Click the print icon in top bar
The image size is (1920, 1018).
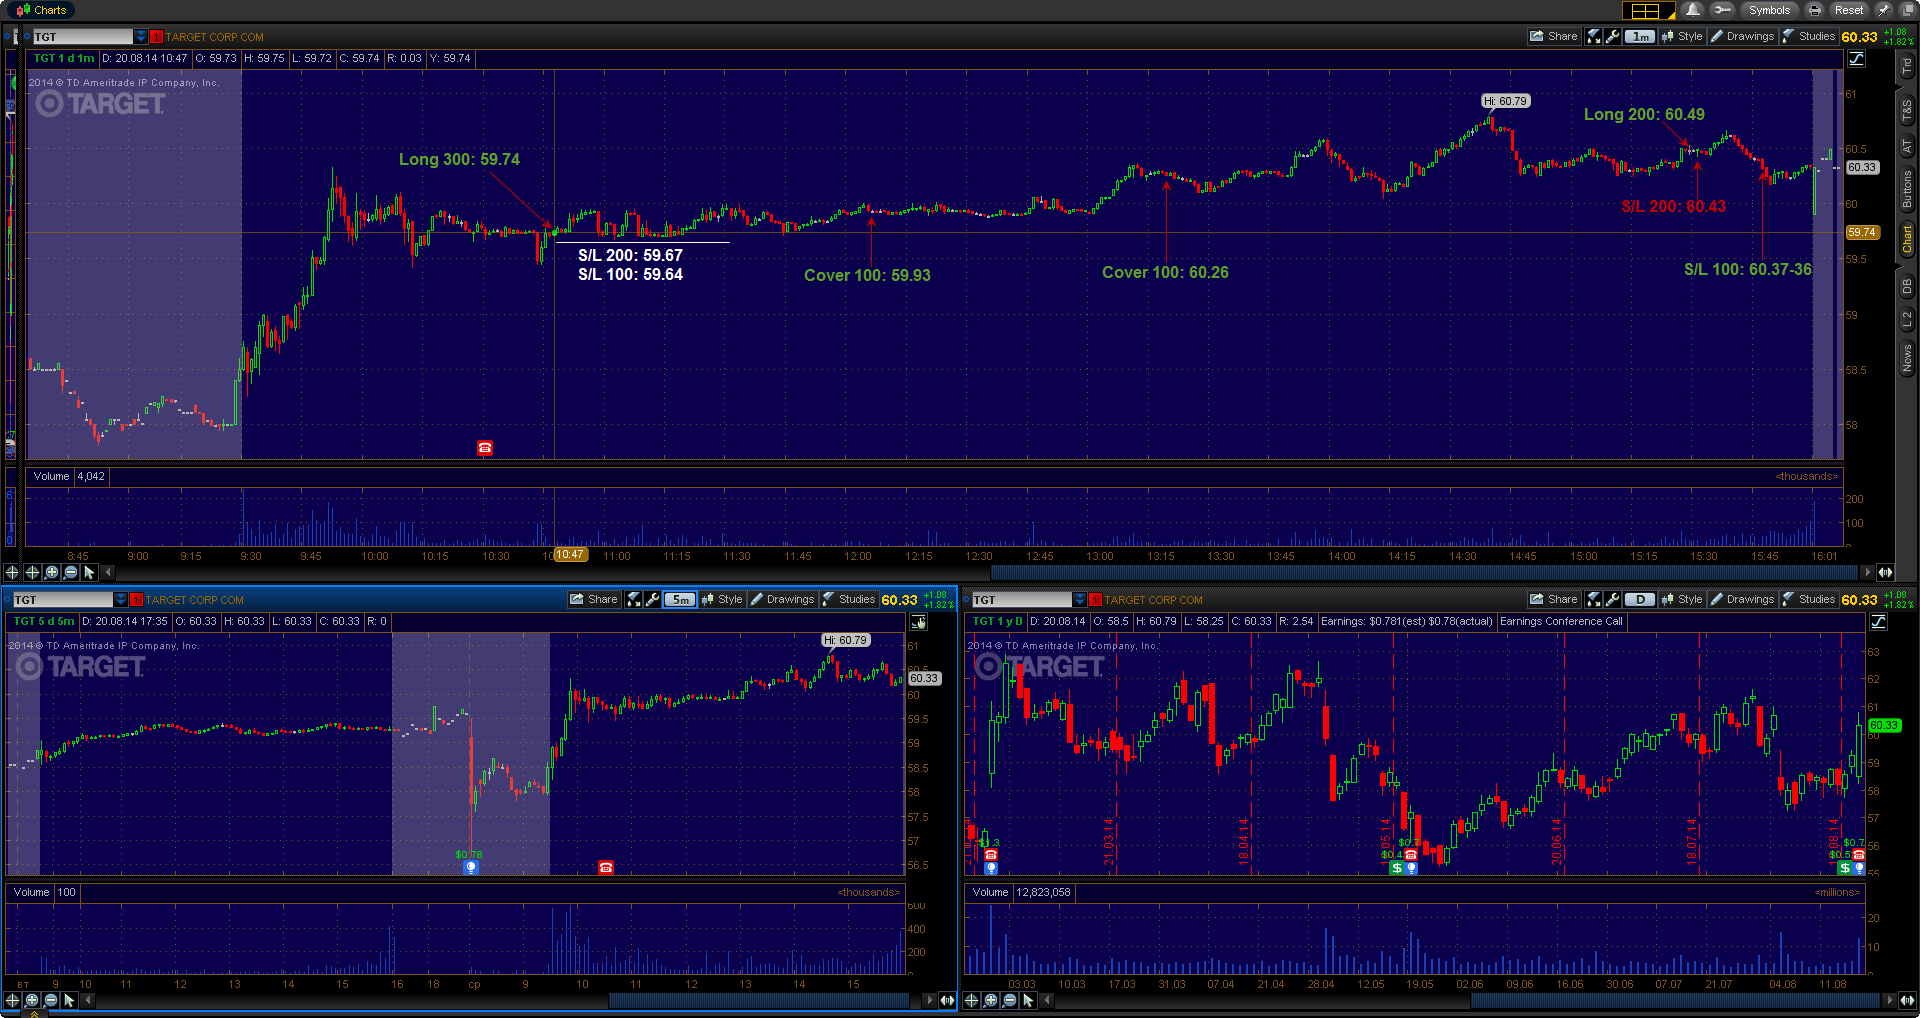coord(1814,10)
